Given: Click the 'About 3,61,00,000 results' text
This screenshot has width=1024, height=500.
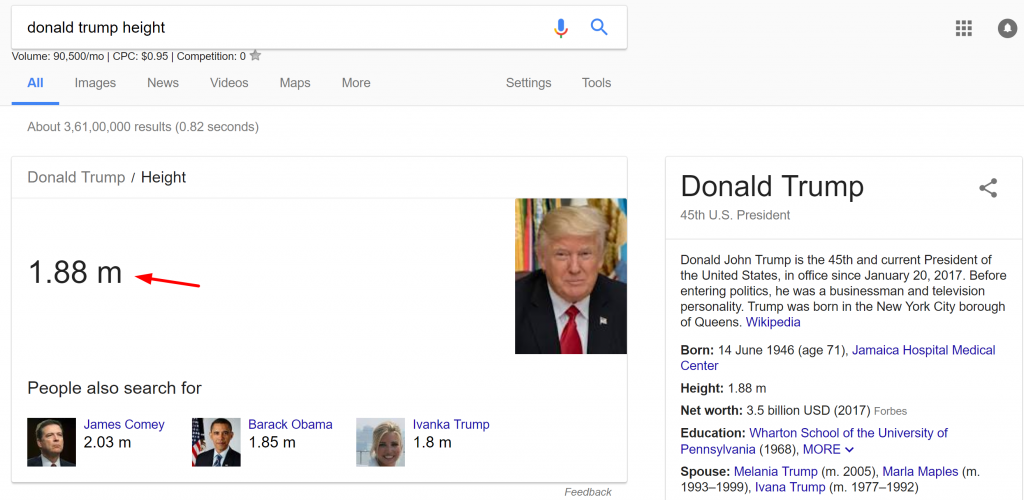Looking at the screenshot, I should click(143, 127).
